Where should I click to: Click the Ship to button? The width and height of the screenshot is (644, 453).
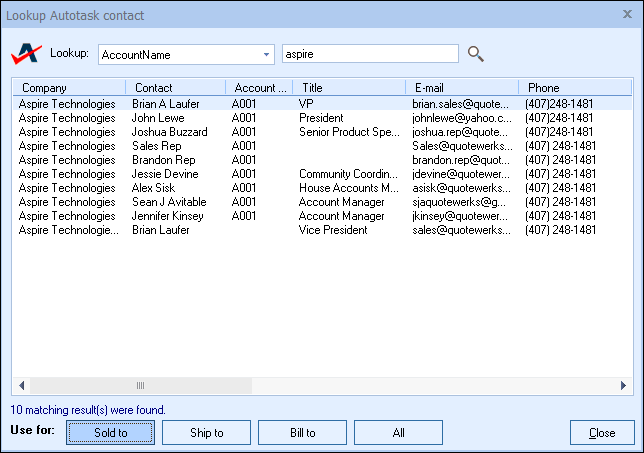tap(206, 433)
